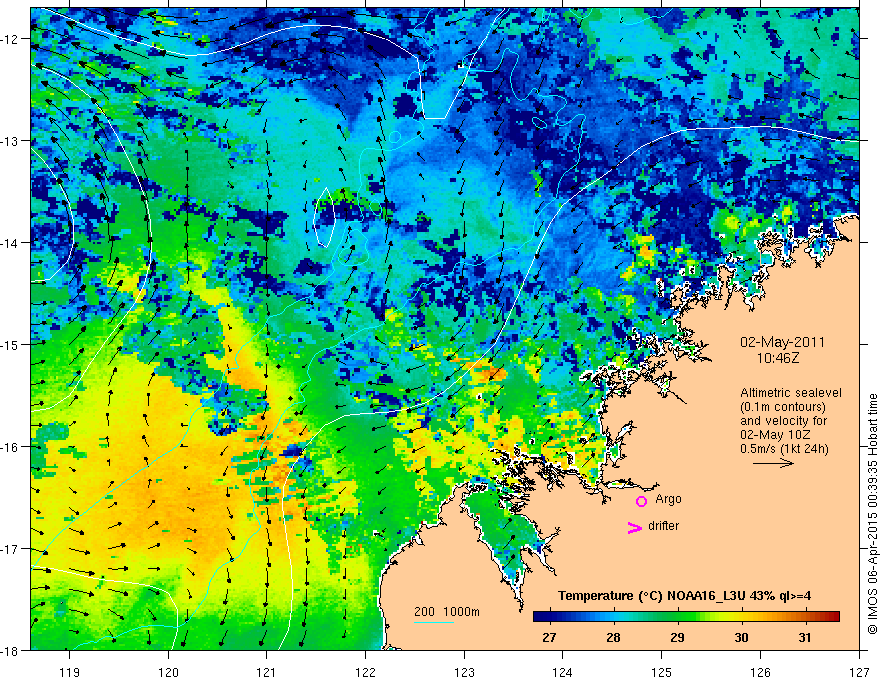880x680 pixels.
Task: Click the '0.5m/s (1kt 24h)' text
Action: (784, 449)
